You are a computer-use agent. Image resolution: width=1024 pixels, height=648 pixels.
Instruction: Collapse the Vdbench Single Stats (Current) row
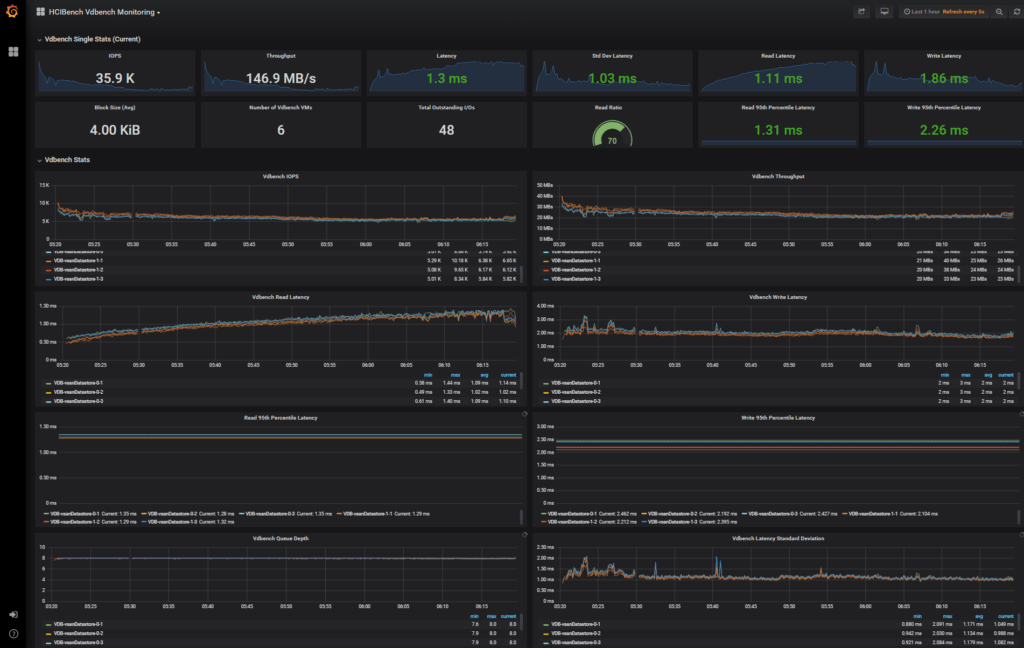pos(91,39)
